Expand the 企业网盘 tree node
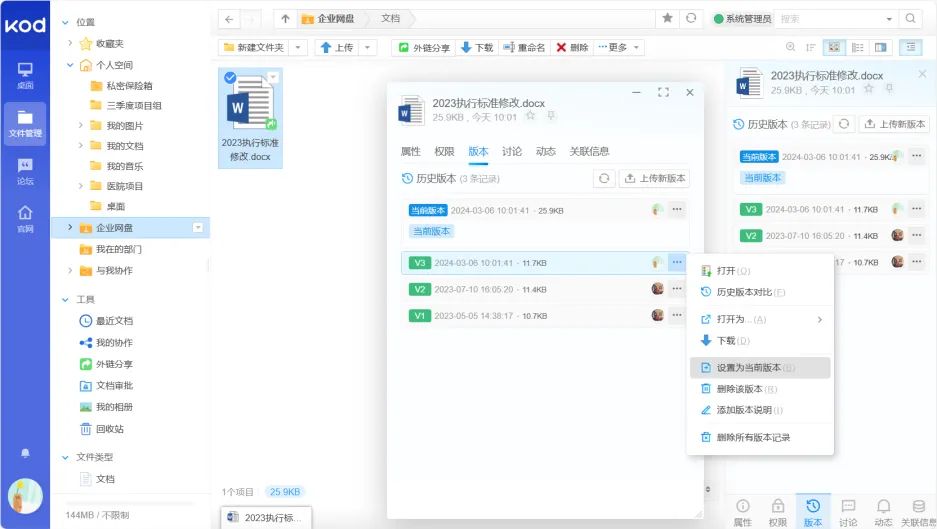The height and width of the screenshot is (529, 937). (x=70, y=227)
